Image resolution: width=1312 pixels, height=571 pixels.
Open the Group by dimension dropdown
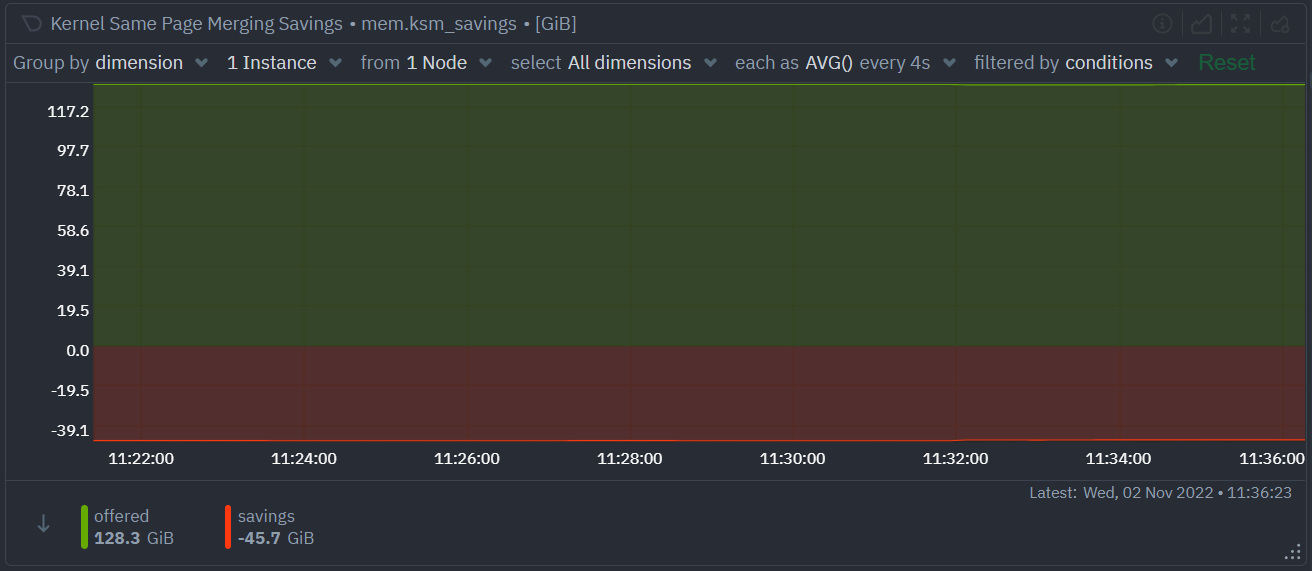click(110, 63)
